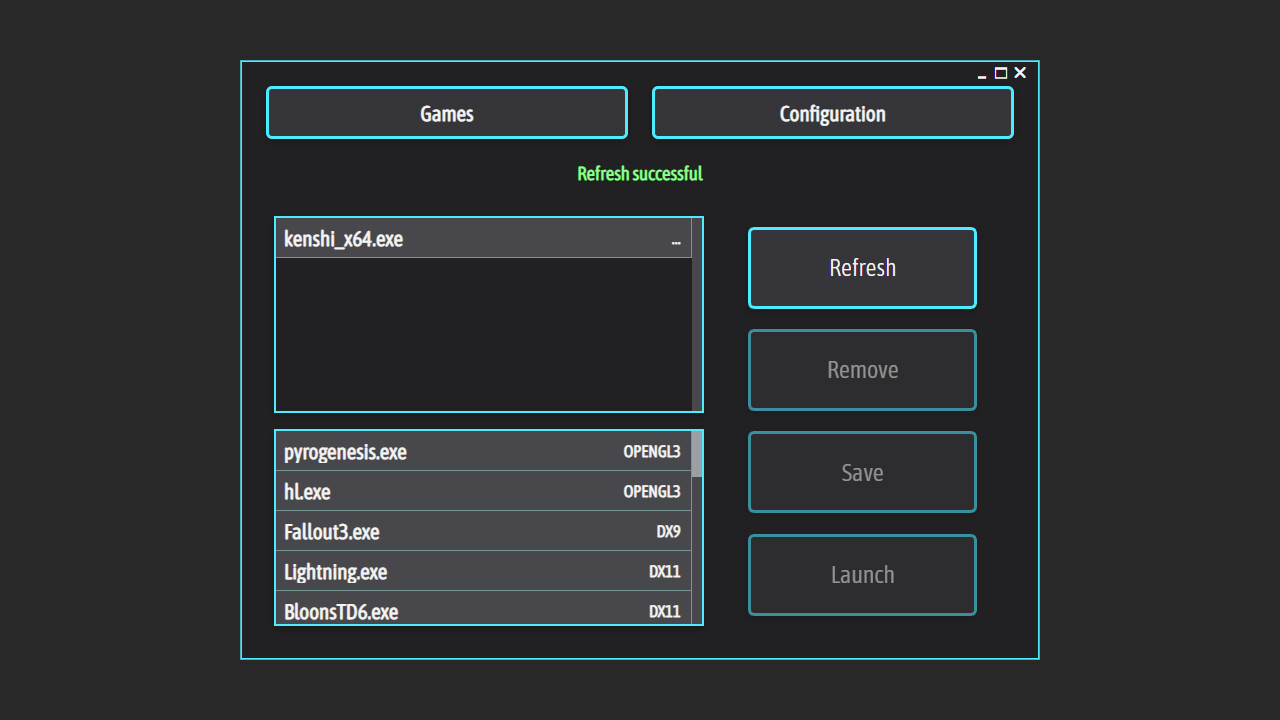Open the Configuration tab

pos(832,113)
